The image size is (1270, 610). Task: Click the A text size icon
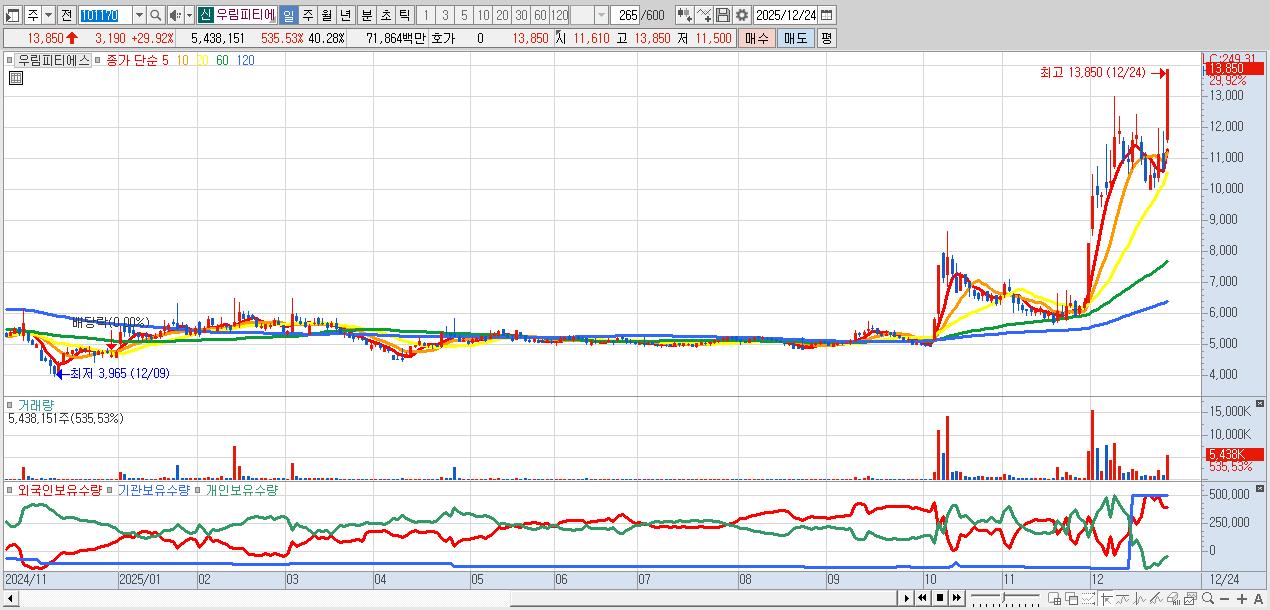(1258, 599)
